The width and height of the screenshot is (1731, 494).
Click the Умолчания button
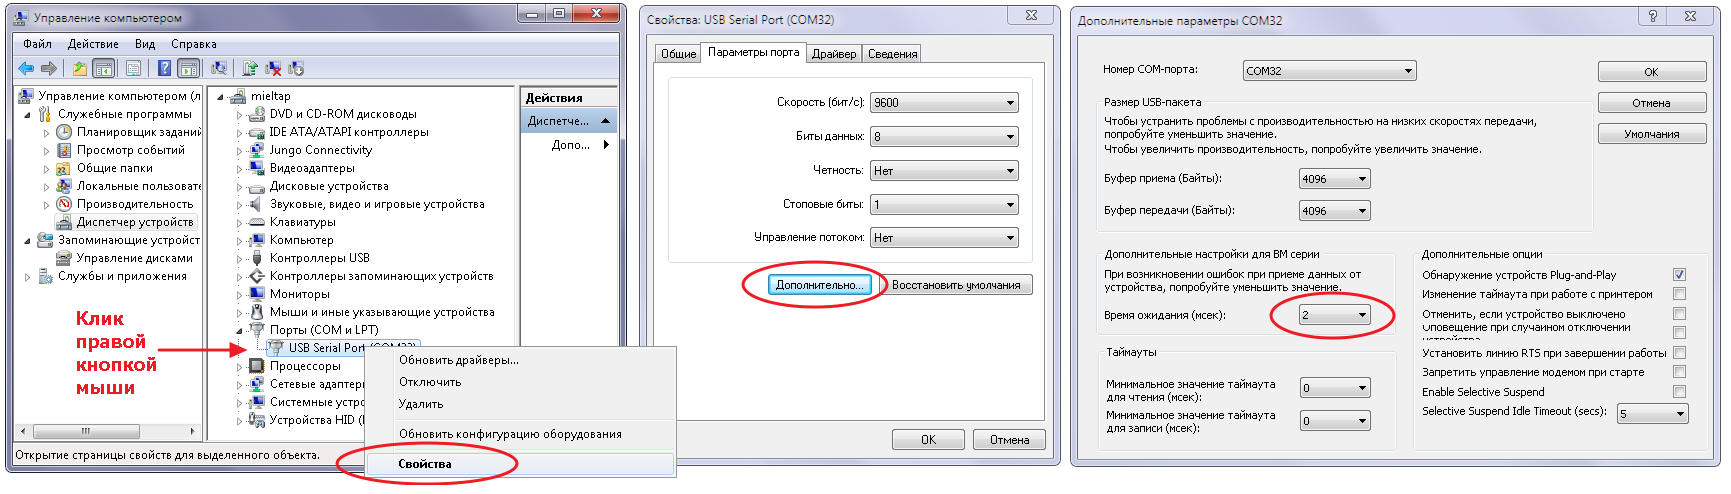coord(1651,134)
